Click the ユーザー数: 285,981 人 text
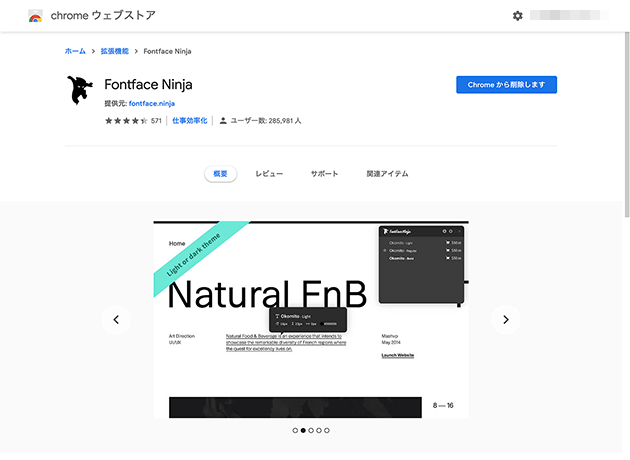This screenshot has width=630, height=460. click(x=266, y=121)
